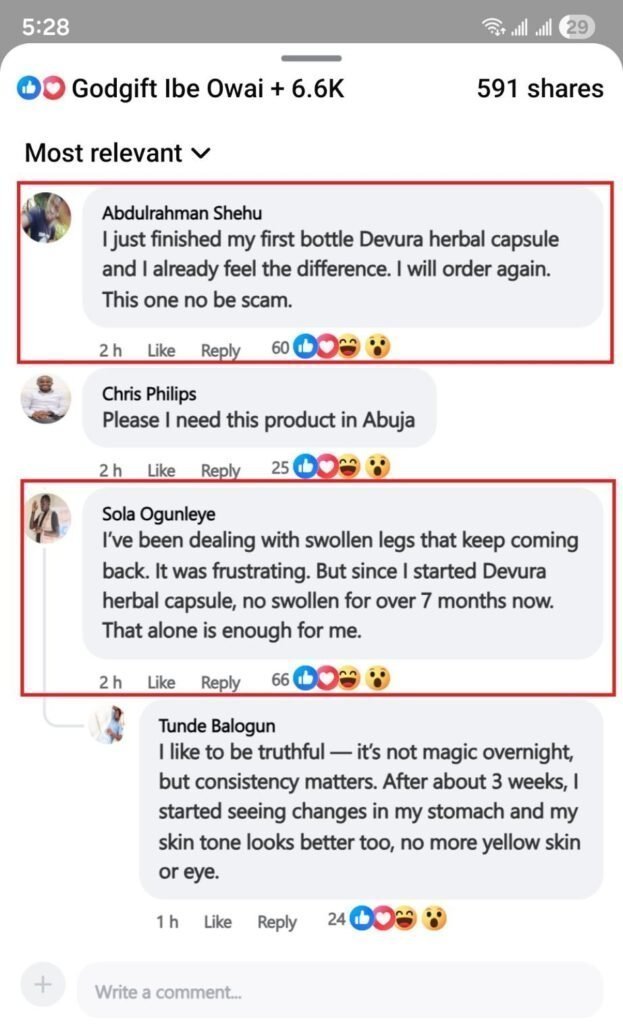Open reaction icons on Chris Philips' comment
The width and height of the screenshot is (623, 1024).
point(342,467)
